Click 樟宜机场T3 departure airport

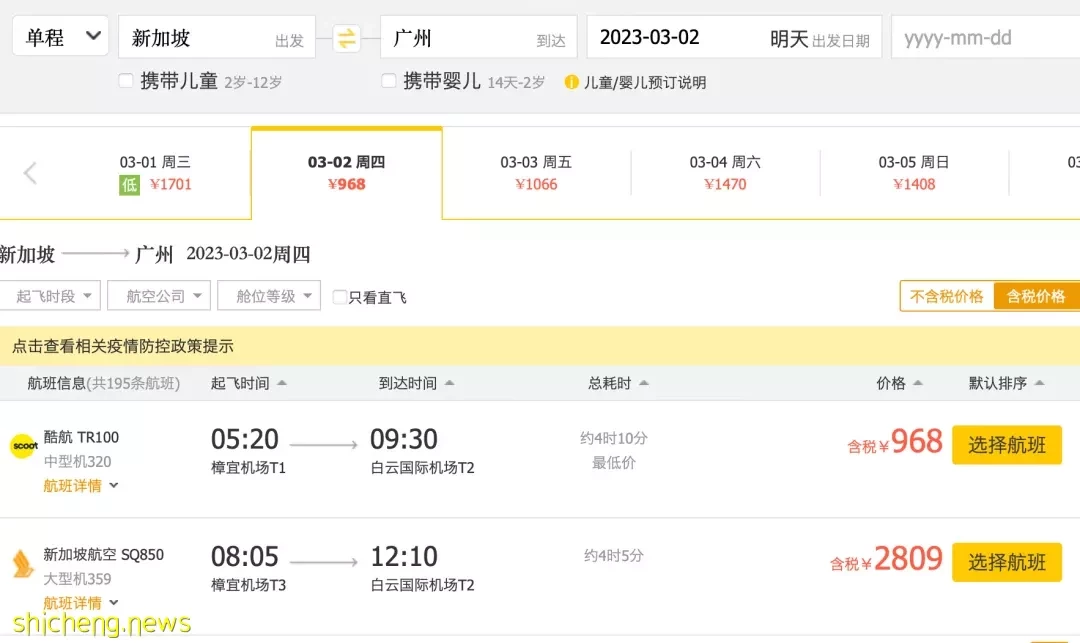(248, 585)
